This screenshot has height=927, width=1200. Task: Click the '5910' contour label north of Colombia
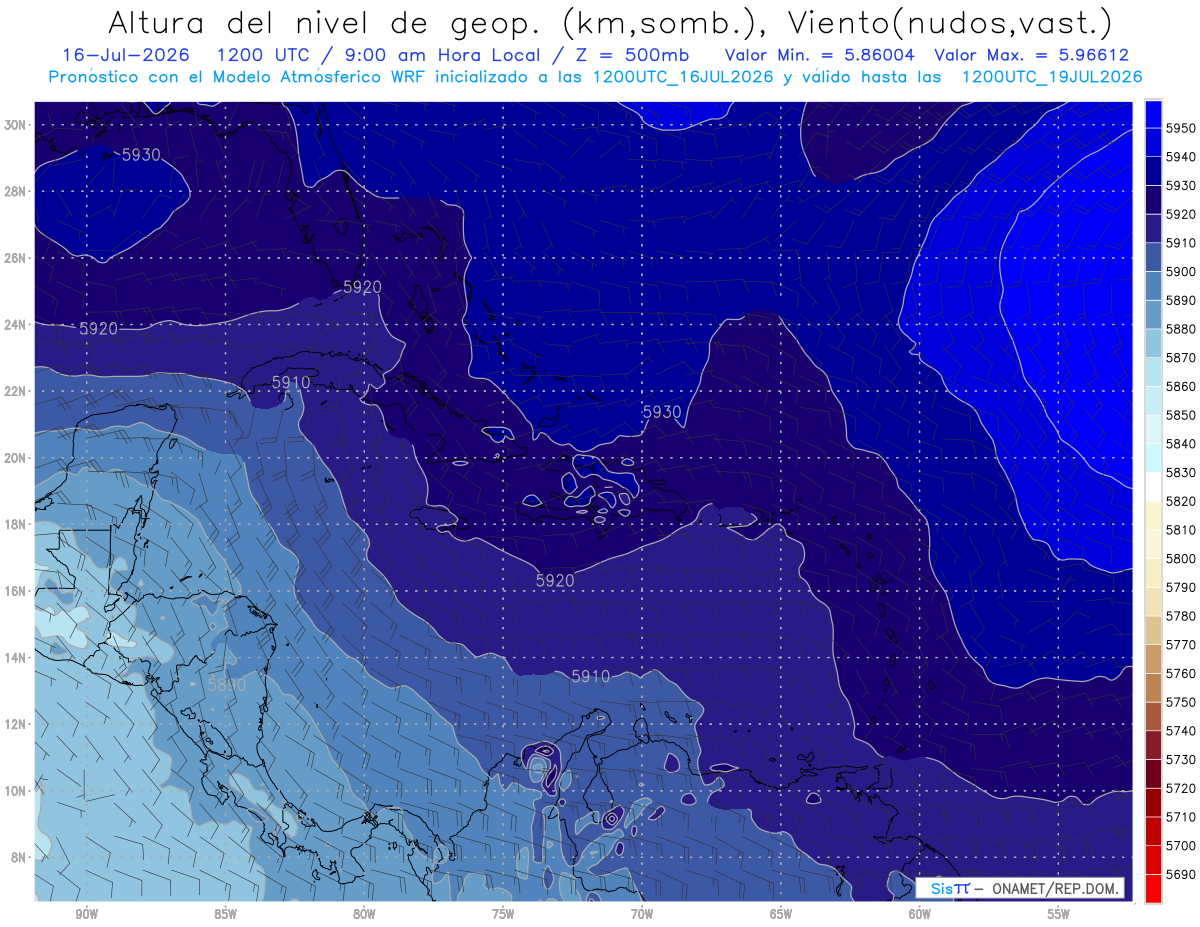tap(591, 677)
